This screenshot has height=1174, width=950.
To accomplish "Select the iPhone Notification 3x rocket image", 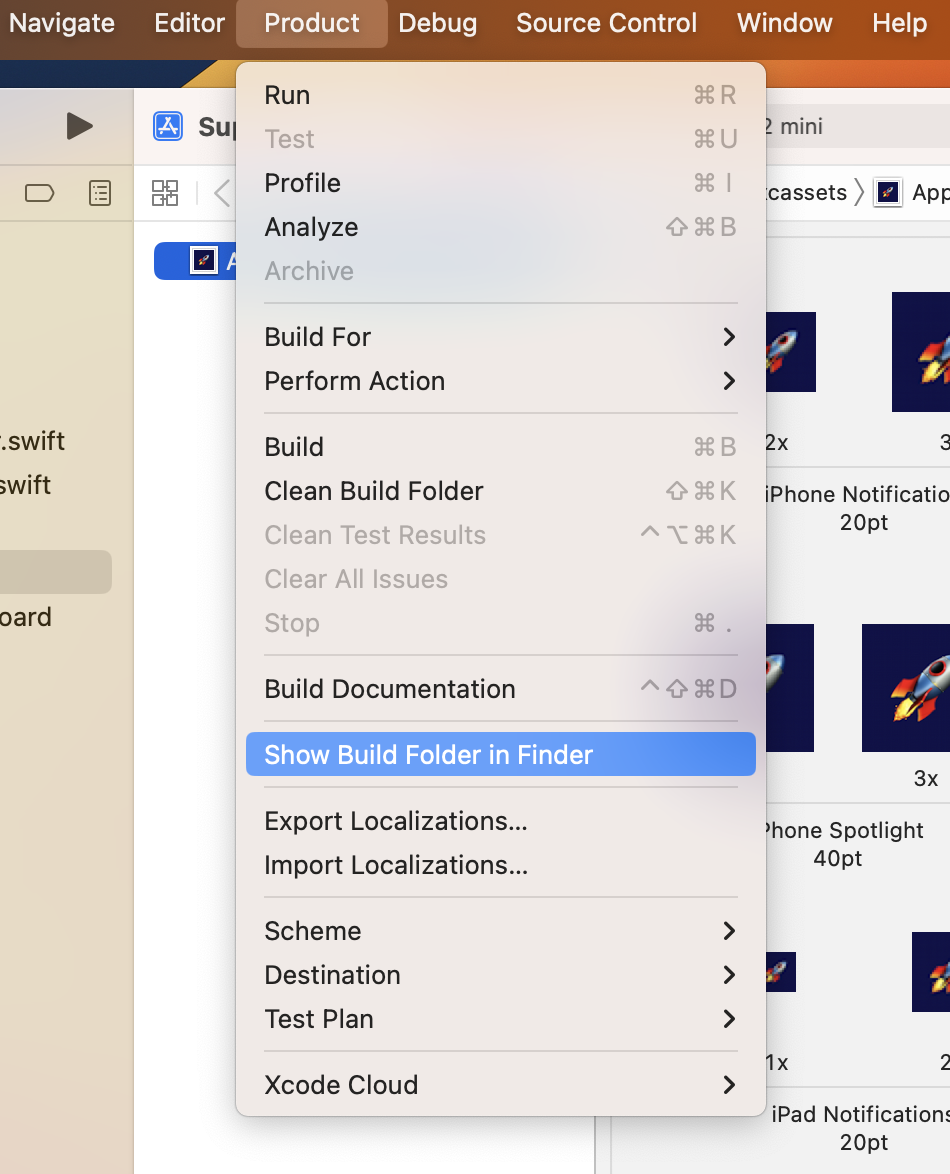I will 922,352.
